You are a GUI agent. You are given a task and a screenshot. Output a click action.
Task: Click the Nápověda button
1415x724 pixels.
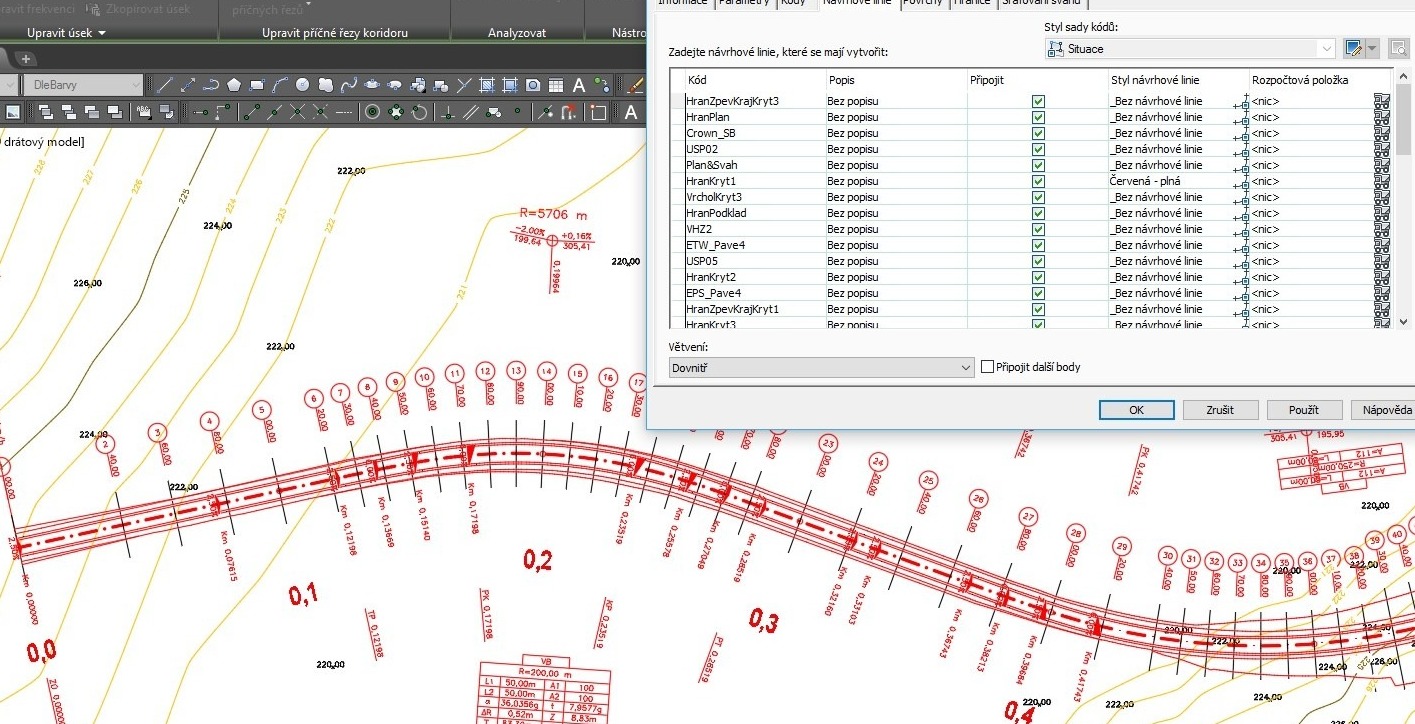[x=1383, y=410]
